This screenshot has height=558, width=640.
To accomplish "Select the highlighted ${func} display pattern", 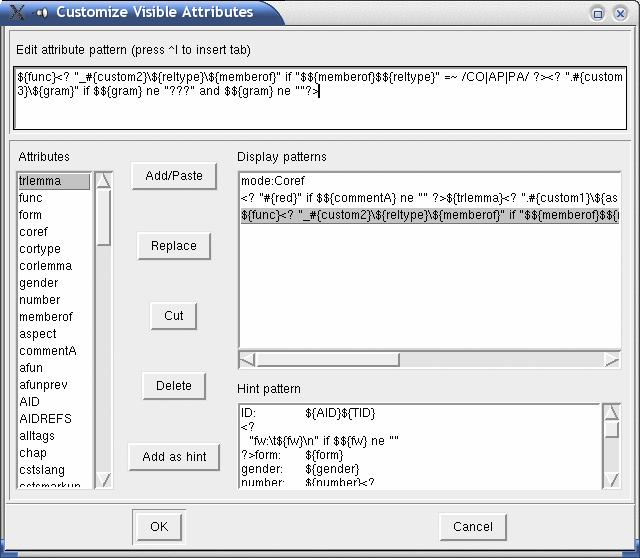I will tap(430, 215).
